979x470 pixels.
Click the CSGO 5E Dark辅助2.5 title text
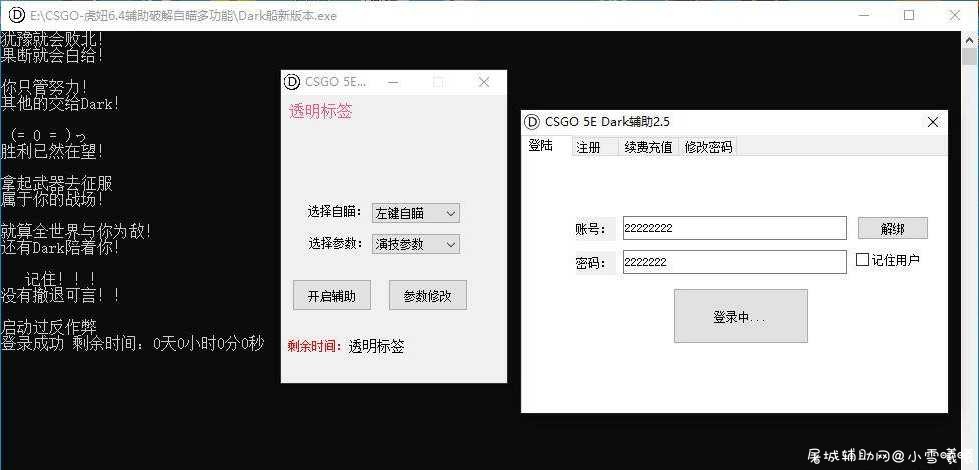click(x=607, y=122)
